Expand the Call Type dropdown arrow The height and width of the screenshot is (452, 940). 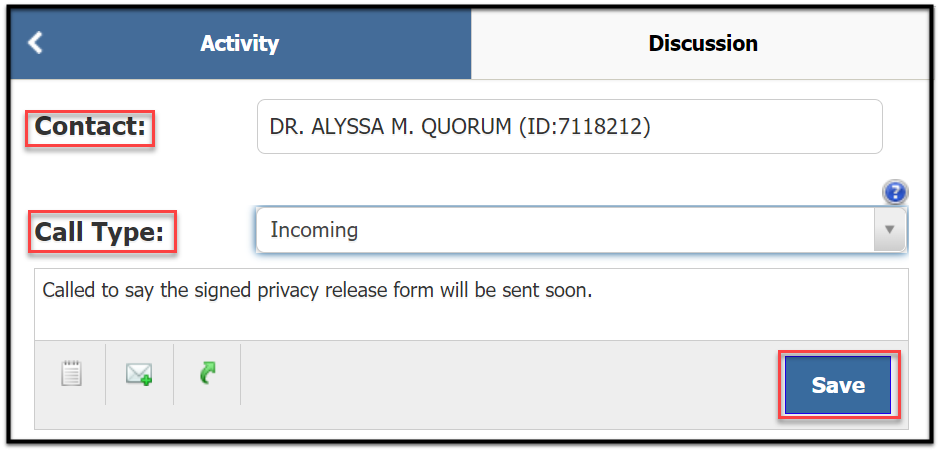[890, 230]
